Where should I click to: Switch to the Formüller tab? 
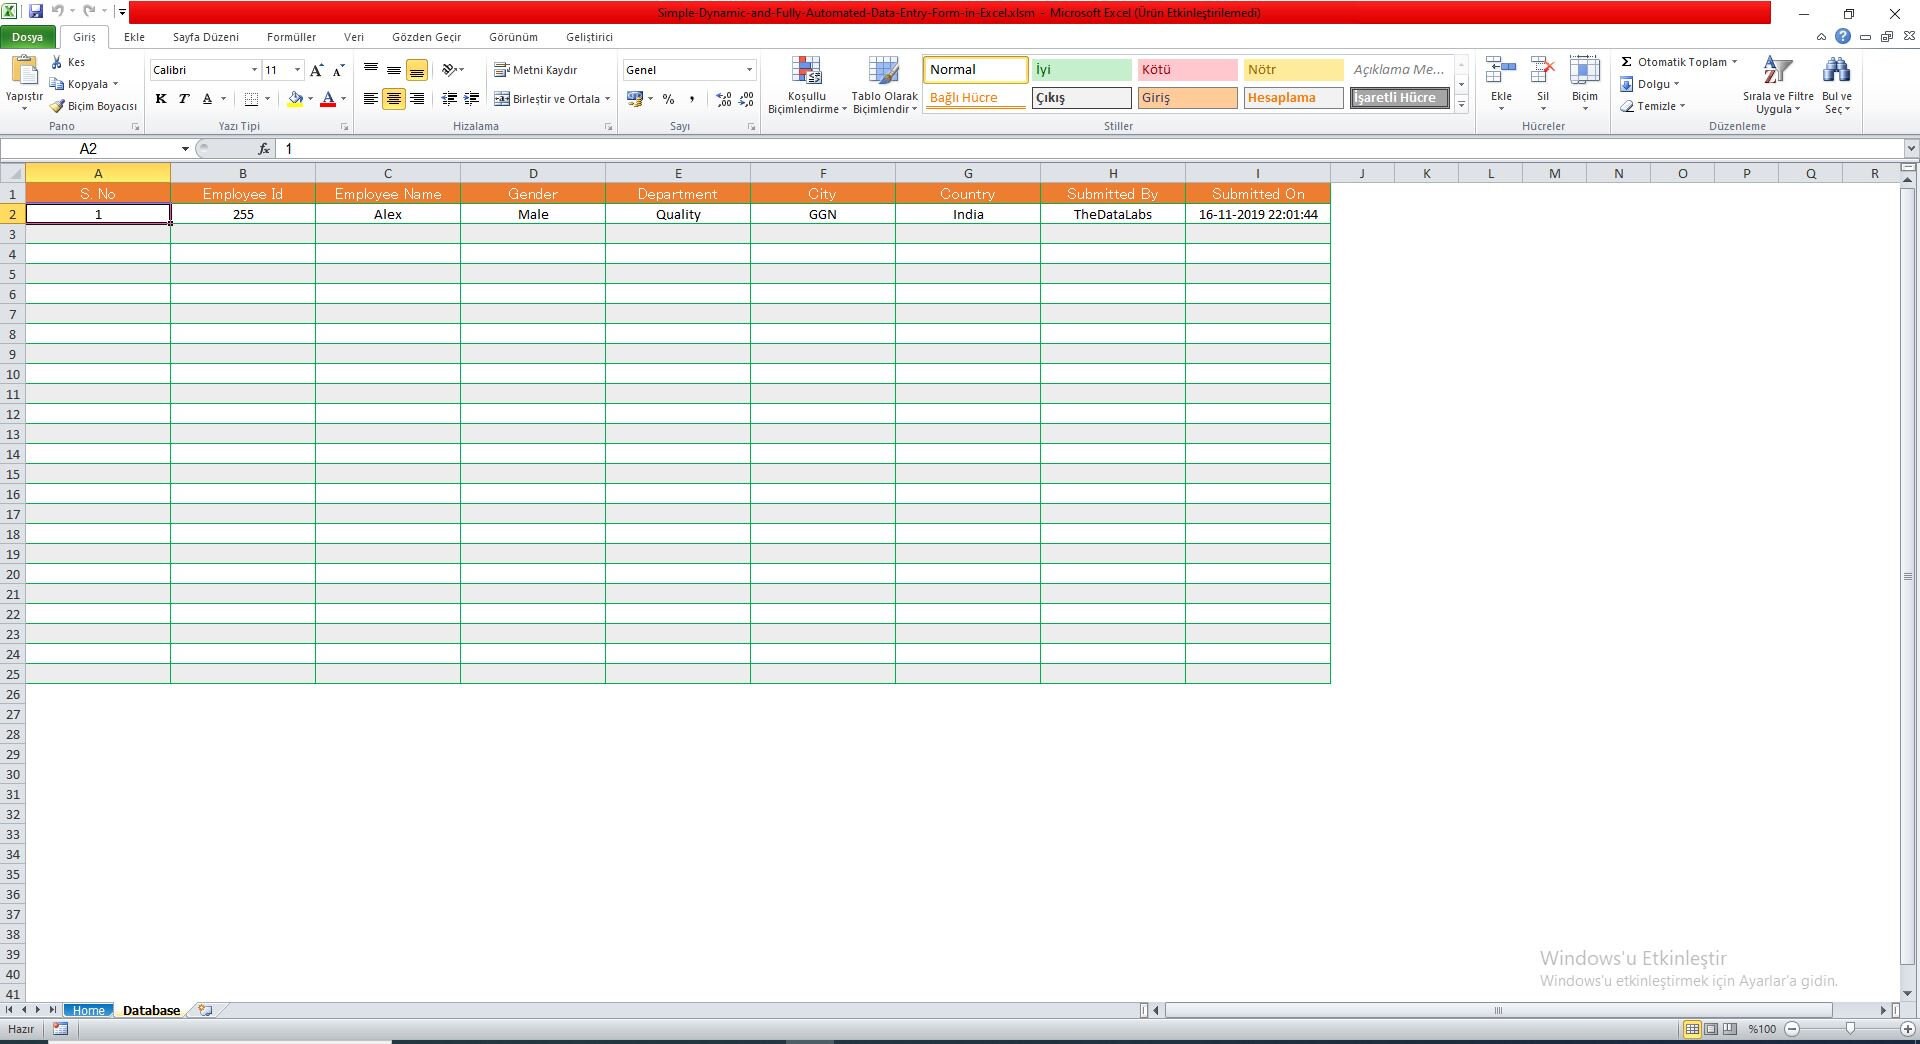click(x=291, y=37)
